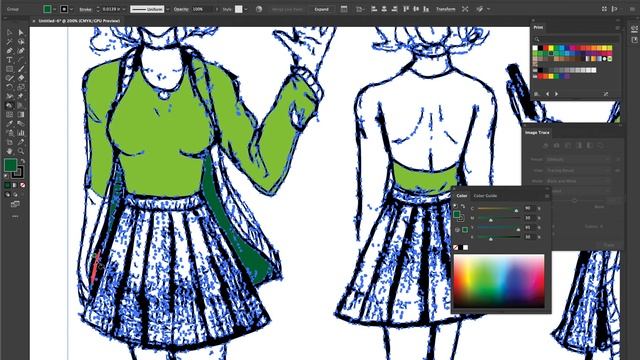640x360 pixels.
Task: Open the Fill color dropdown in control bar
Action: tap(54, 9)
